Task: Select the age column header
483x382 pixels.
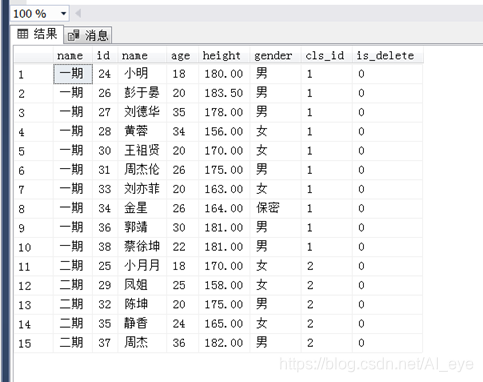Action: 182,55
